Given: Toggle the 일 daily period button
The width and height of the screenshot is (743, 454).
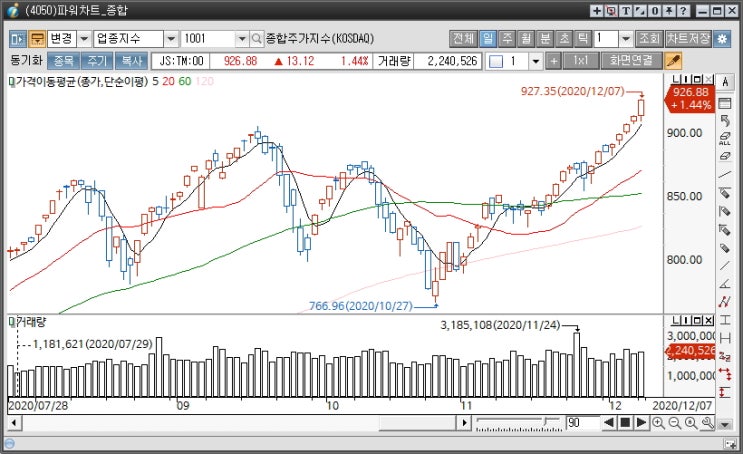Looking at the screenshot, I should coord(488,39).
